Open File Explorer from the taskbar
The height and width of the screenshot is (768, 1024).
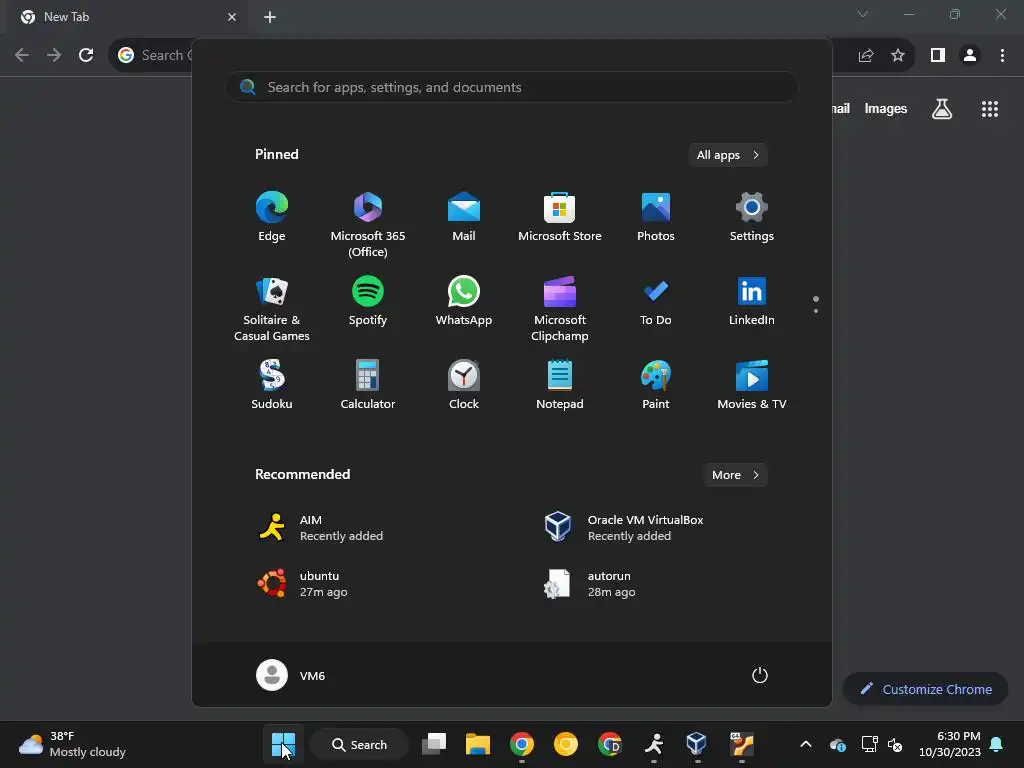477,744
